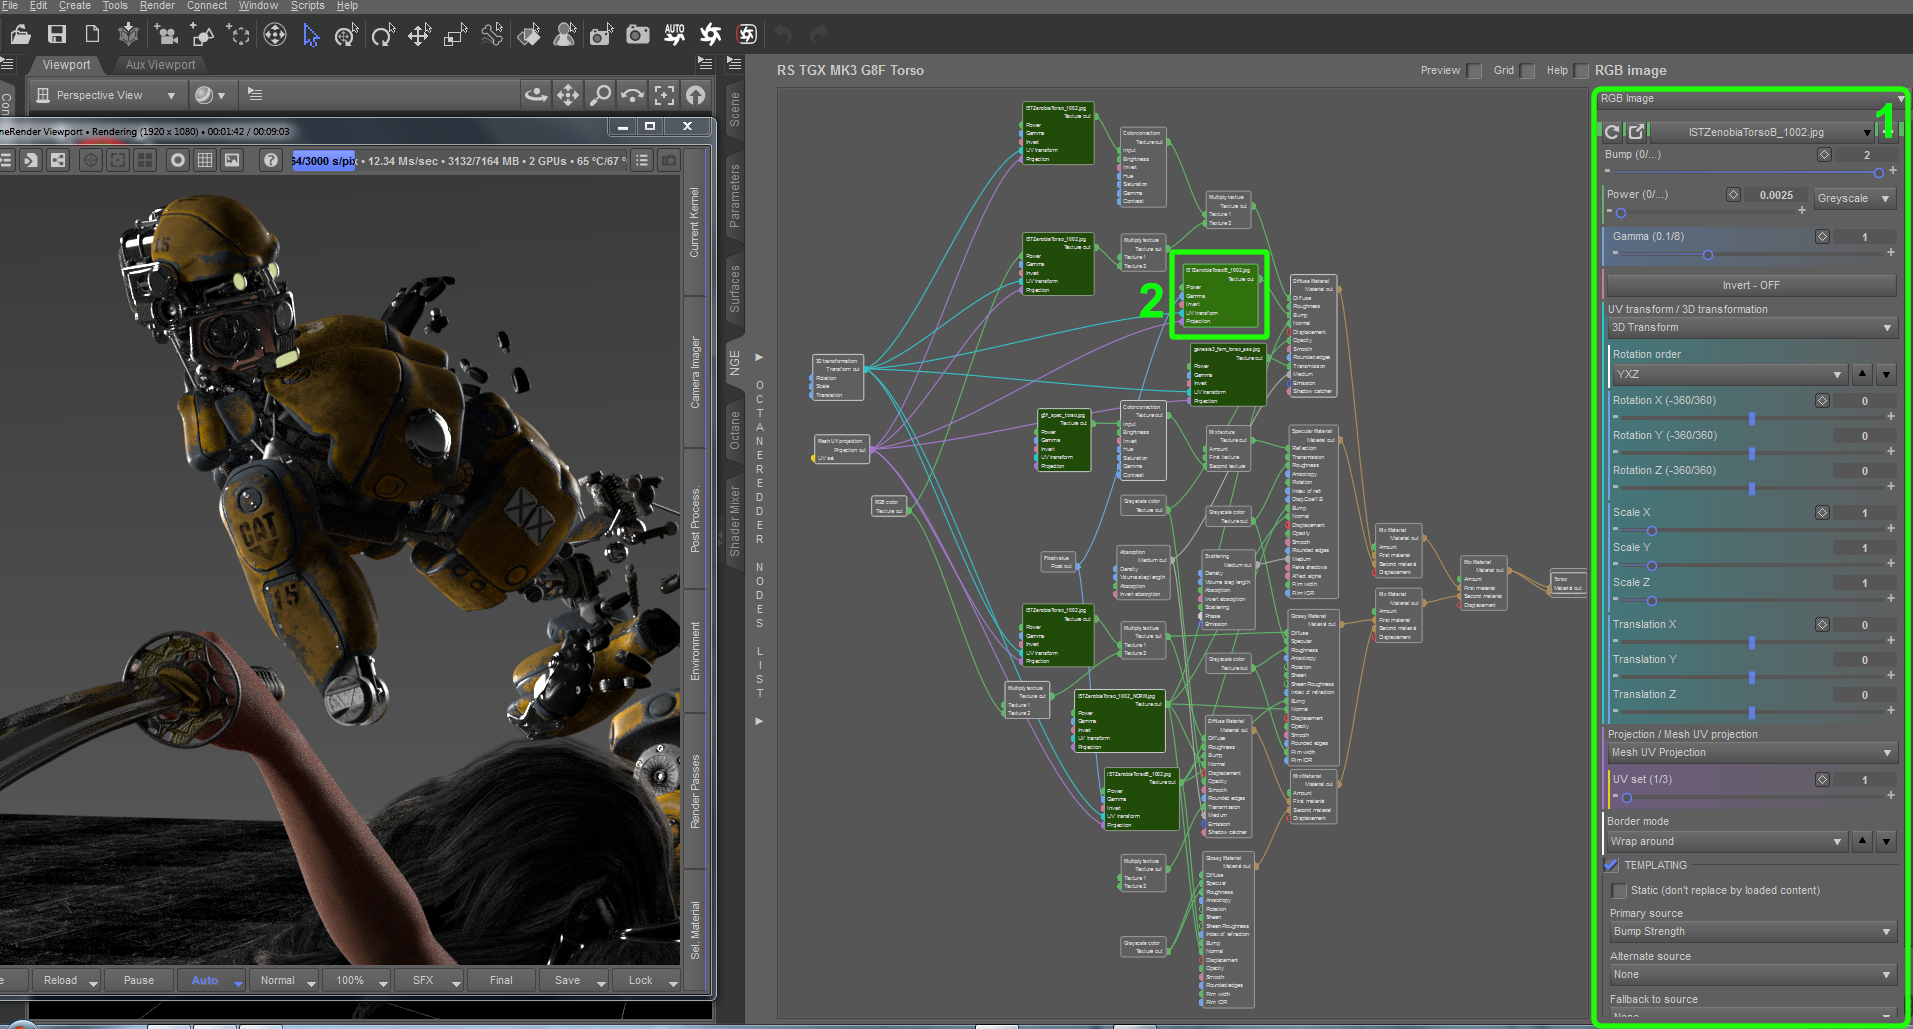Uncheck the TEMPLATING checkbox
This screenshot has height=1029, width=1913.
click(x=1612, y=865)
